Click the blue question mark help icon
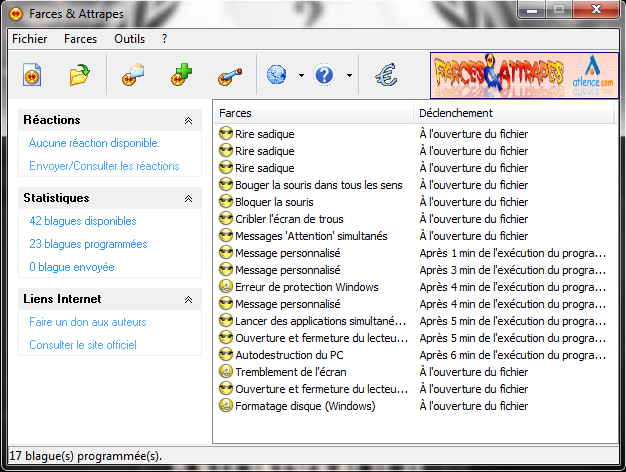 coord(324,75)
